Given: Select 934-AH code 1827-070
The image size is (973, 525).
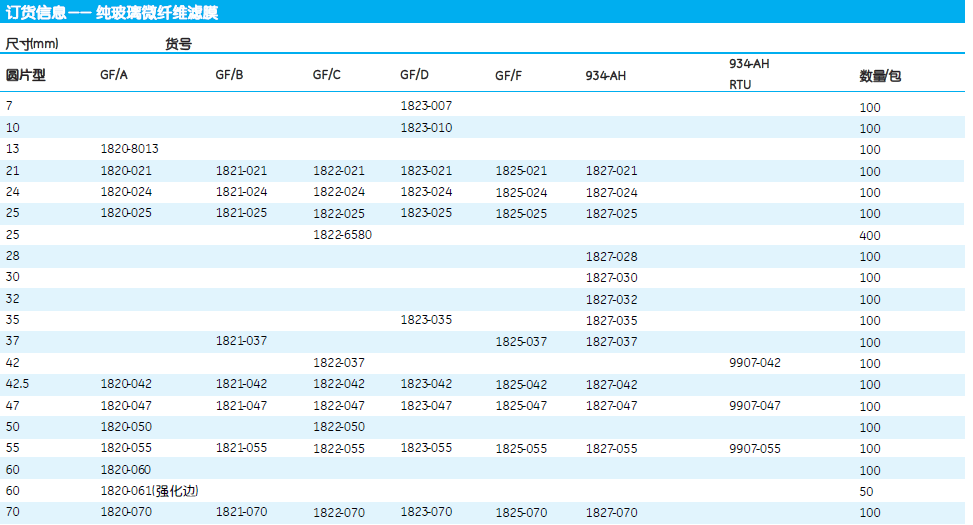Looking at the screenshot, I should [x=612, y=513].
